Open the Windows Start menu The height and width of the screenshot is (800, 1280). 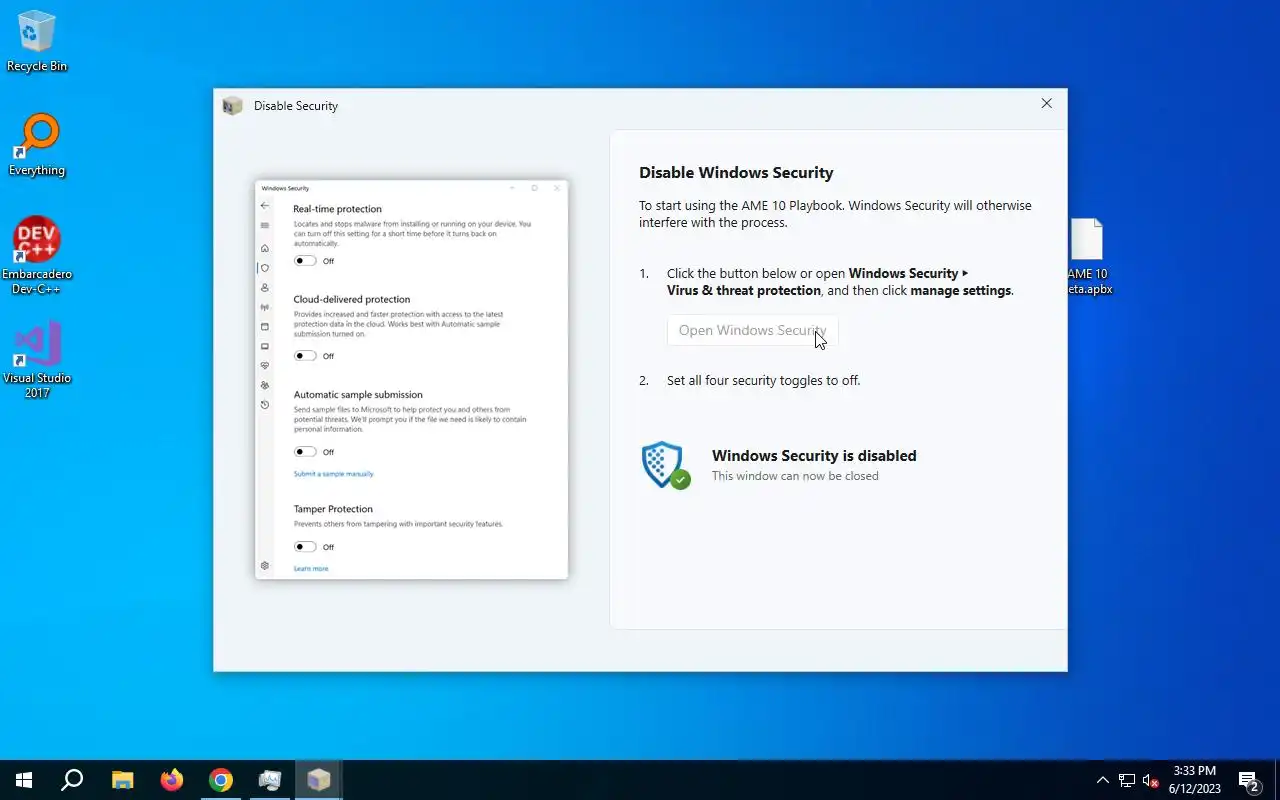tap(24, 780)
